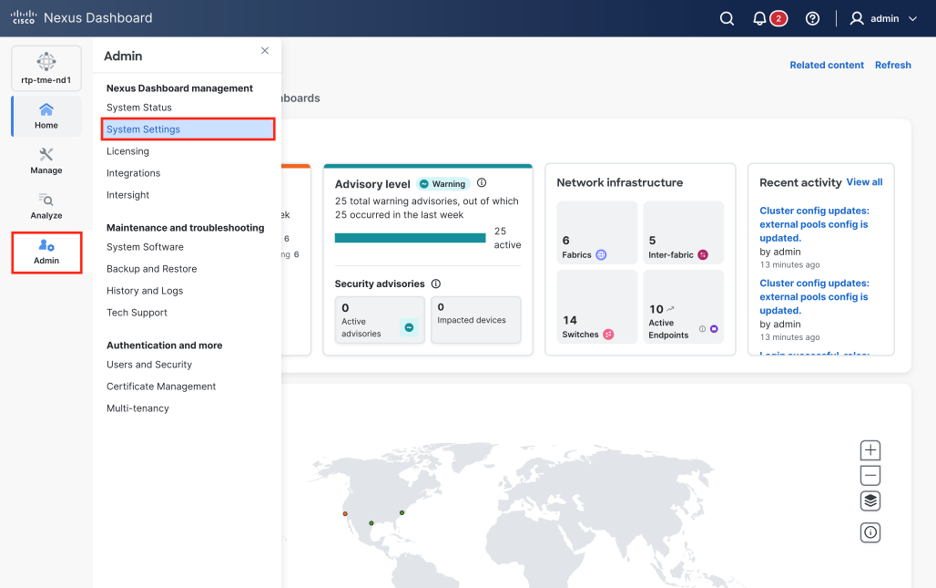936x588 pixels.
Task: Click the Active Endpoints info icon
Action: click(702, 329)
